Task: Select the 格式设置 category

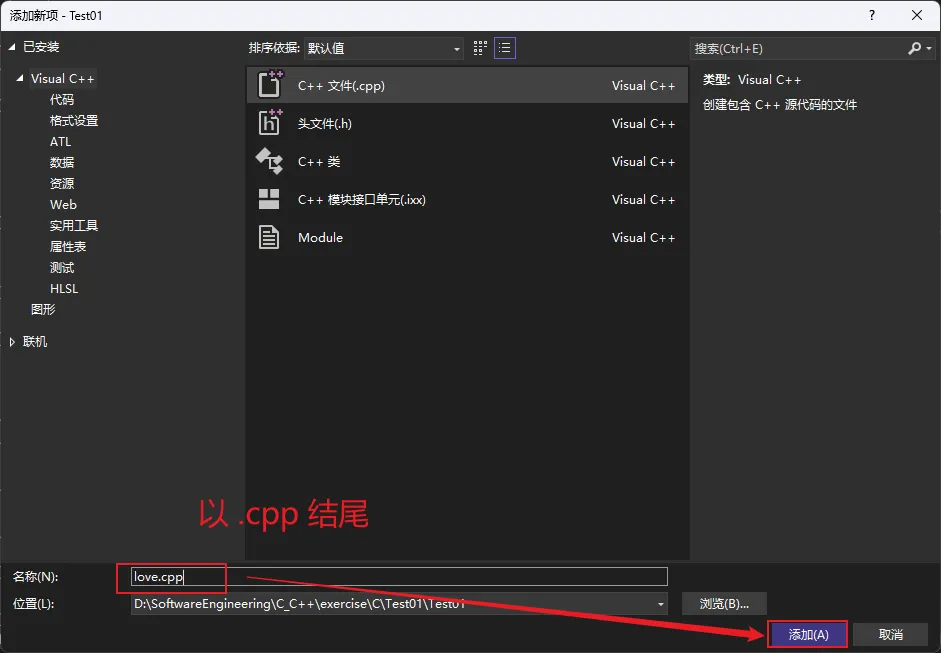Action: coord(74,121)
